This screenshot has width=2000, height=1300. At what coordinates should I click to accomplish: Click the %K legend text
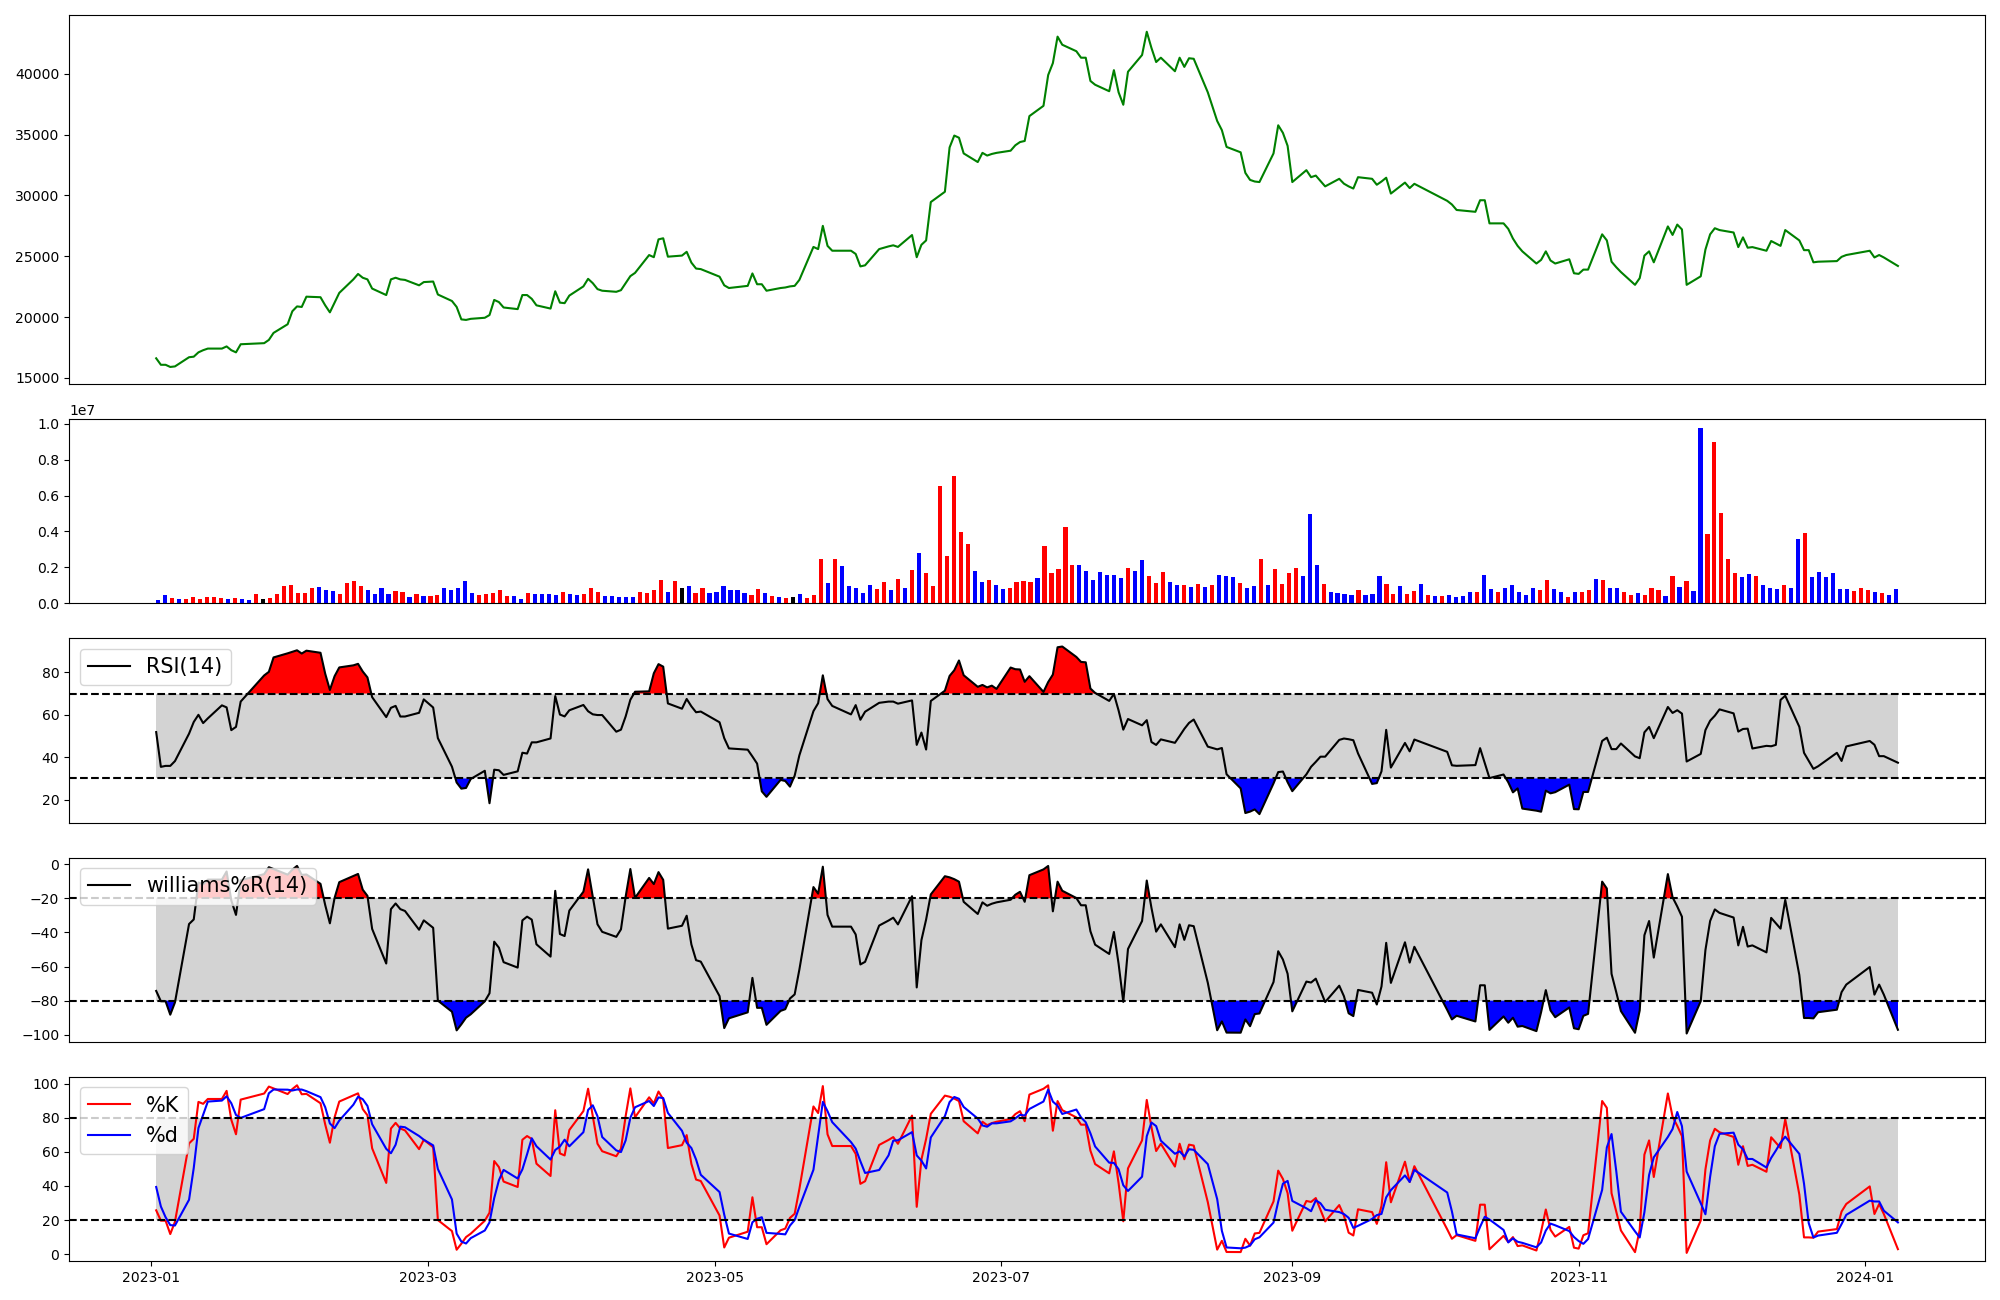(162, 1105)
